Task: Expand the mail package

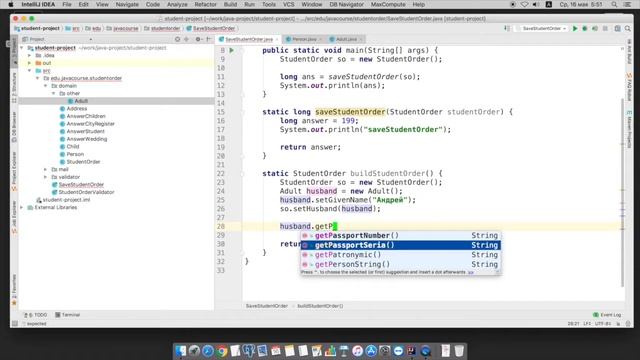Action: 46,169
